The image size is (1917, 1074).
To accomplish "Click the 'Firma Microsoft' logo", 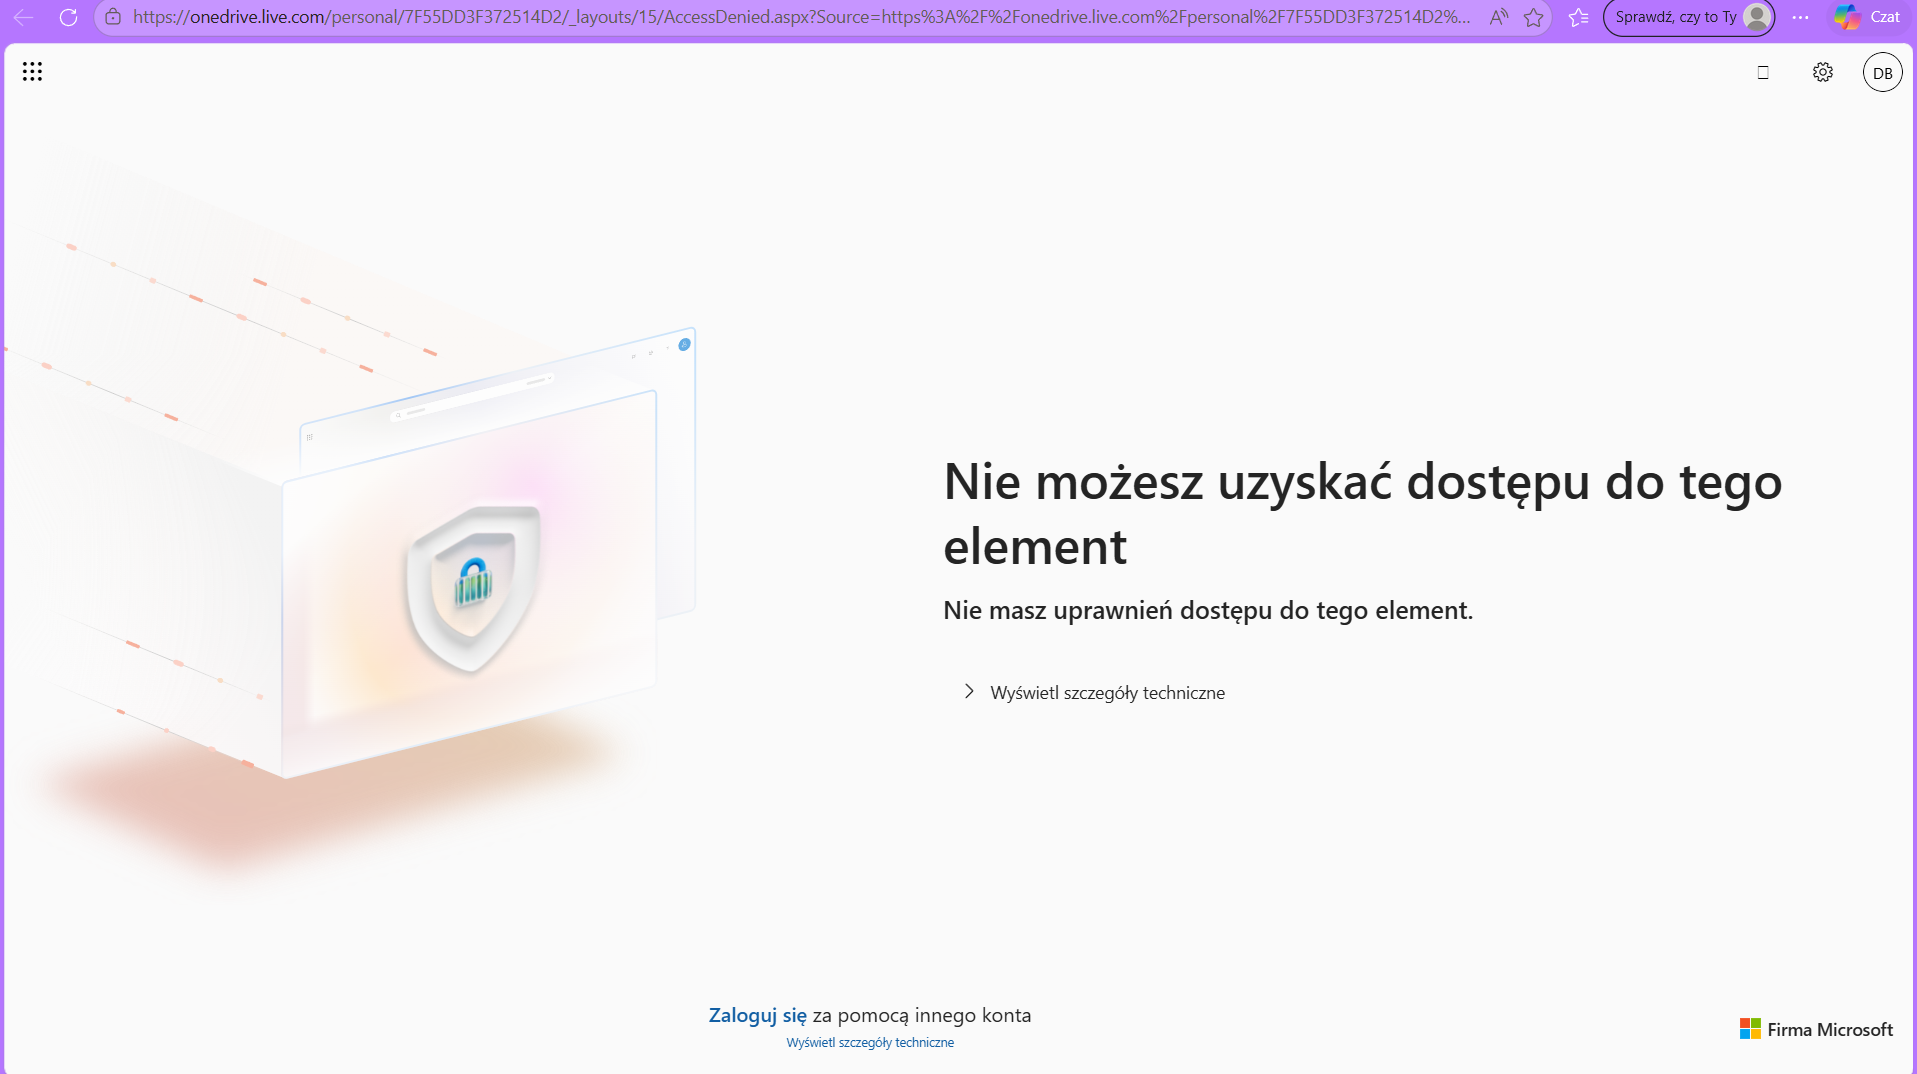I will pyautogui.click(x=1816, y=1029).
